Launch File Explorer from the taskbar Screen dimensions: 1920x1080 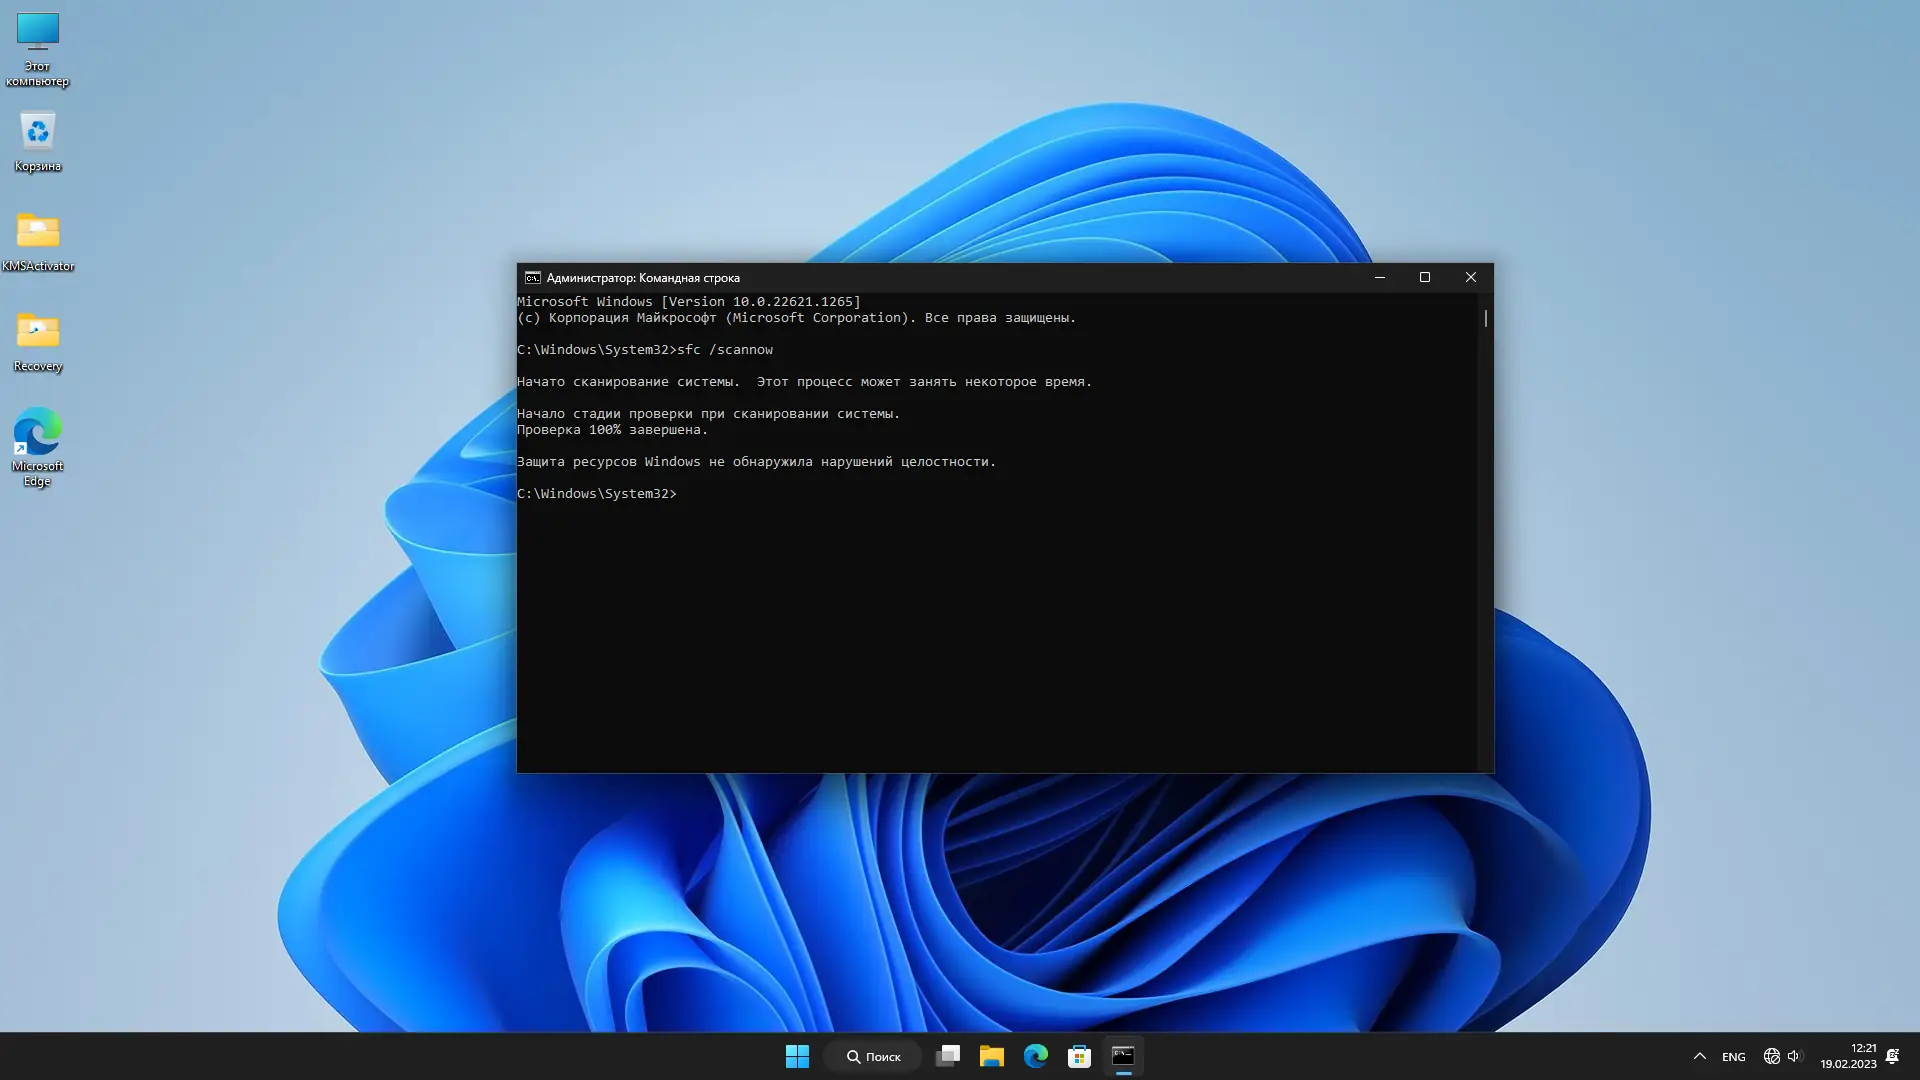991,1056
